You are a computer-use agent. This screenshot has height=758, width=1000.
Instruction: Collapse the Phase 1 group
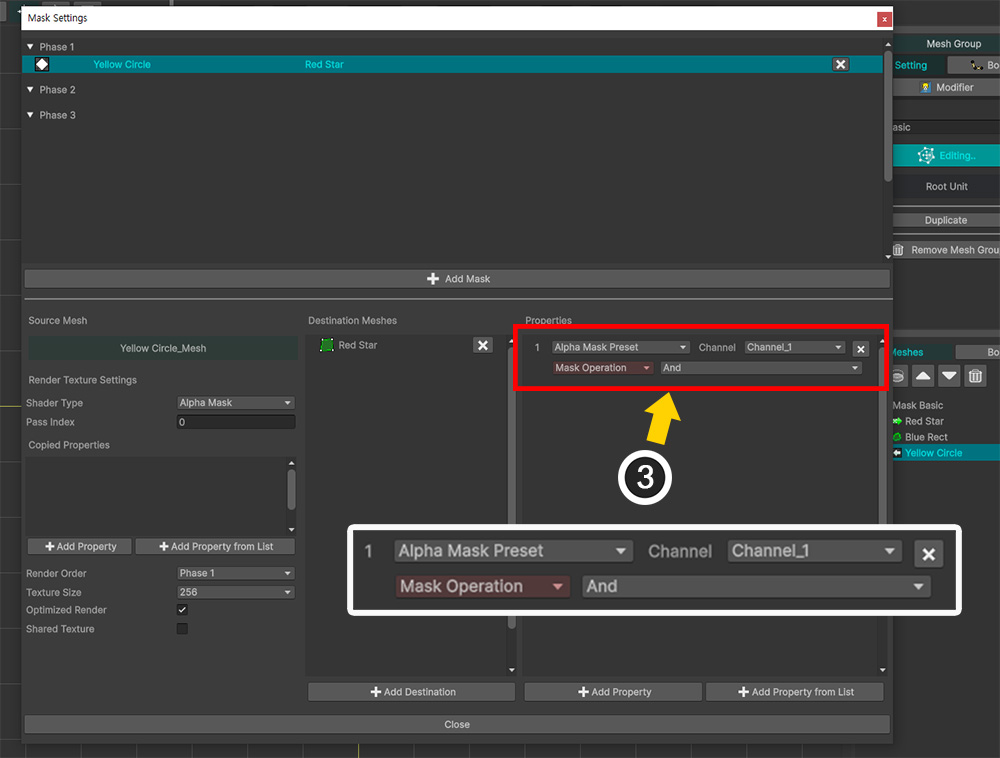pyautogui.click(x=30, y=47)
